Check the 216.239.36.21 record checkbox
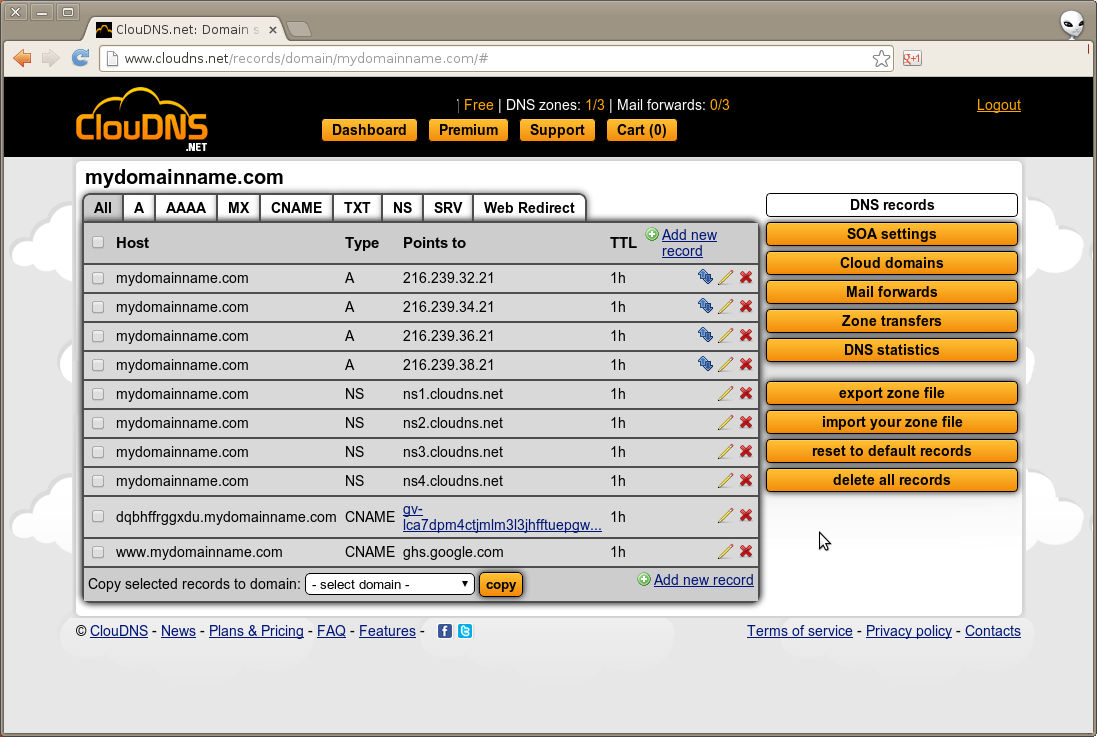The height and width of the screenshot is (737, 1097). pos(98,336)
